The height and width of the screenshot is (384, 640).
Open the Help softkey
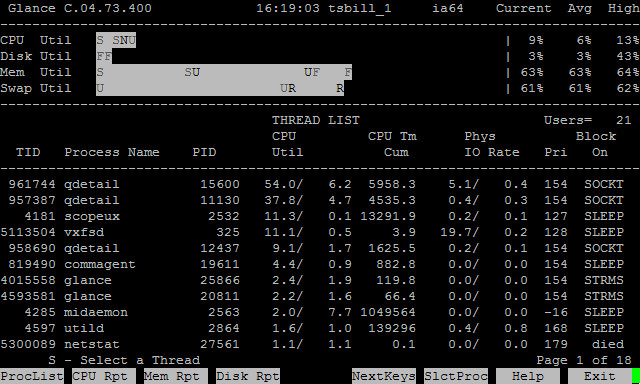(x=528, y=376)
